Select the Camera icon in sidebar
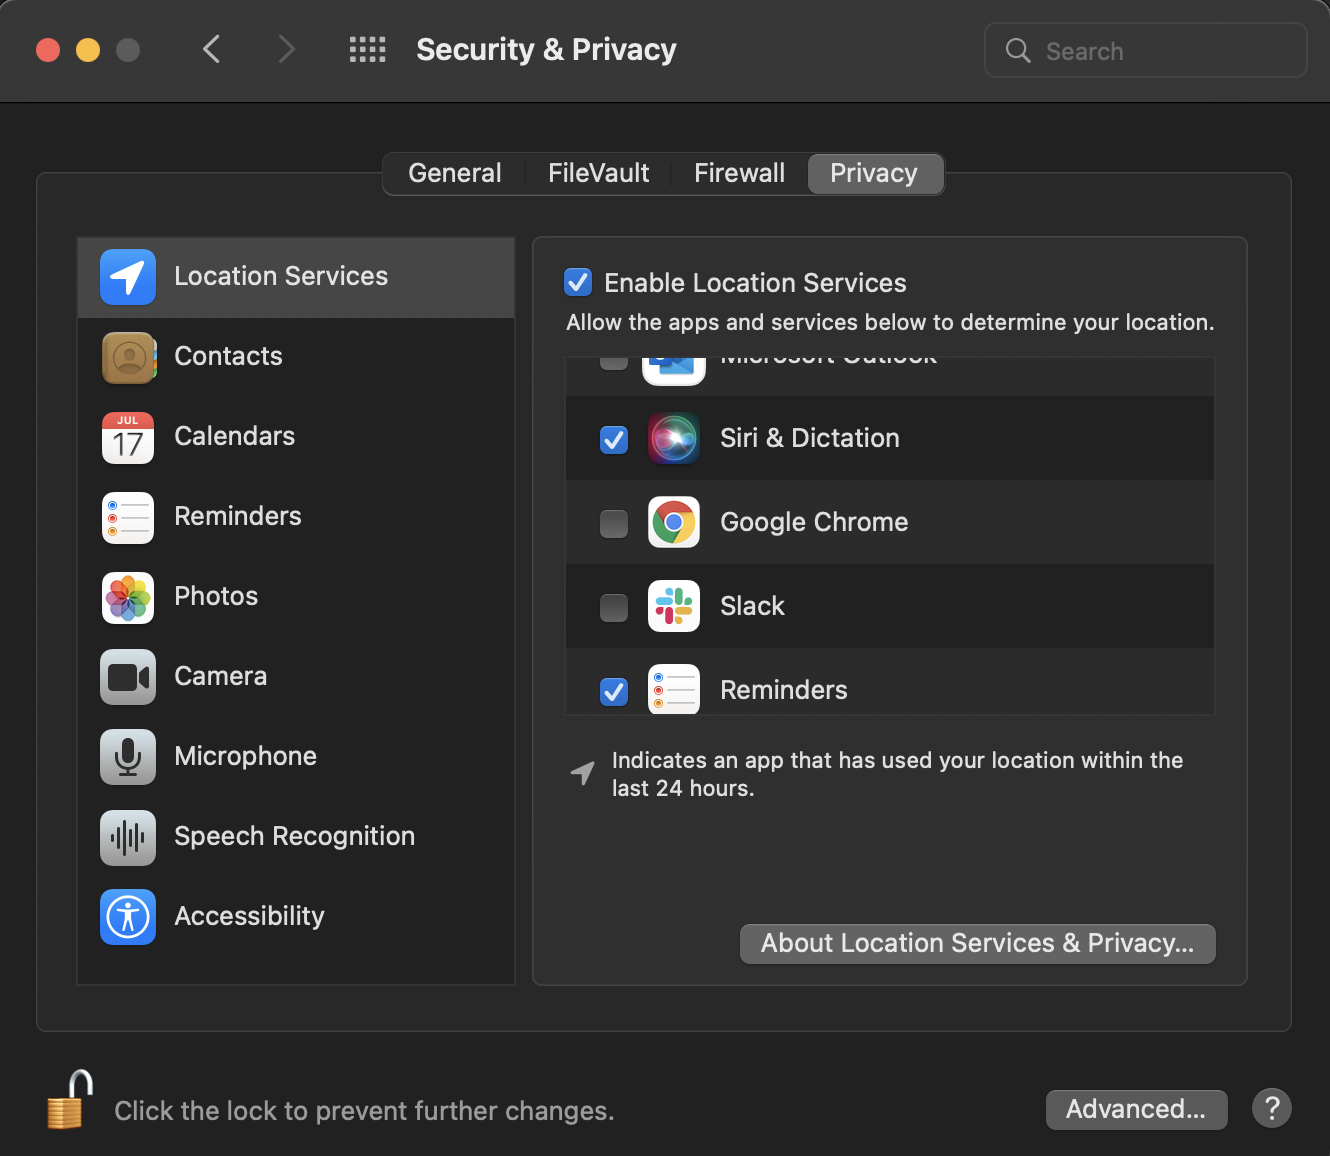 click(x=128, y=677)
